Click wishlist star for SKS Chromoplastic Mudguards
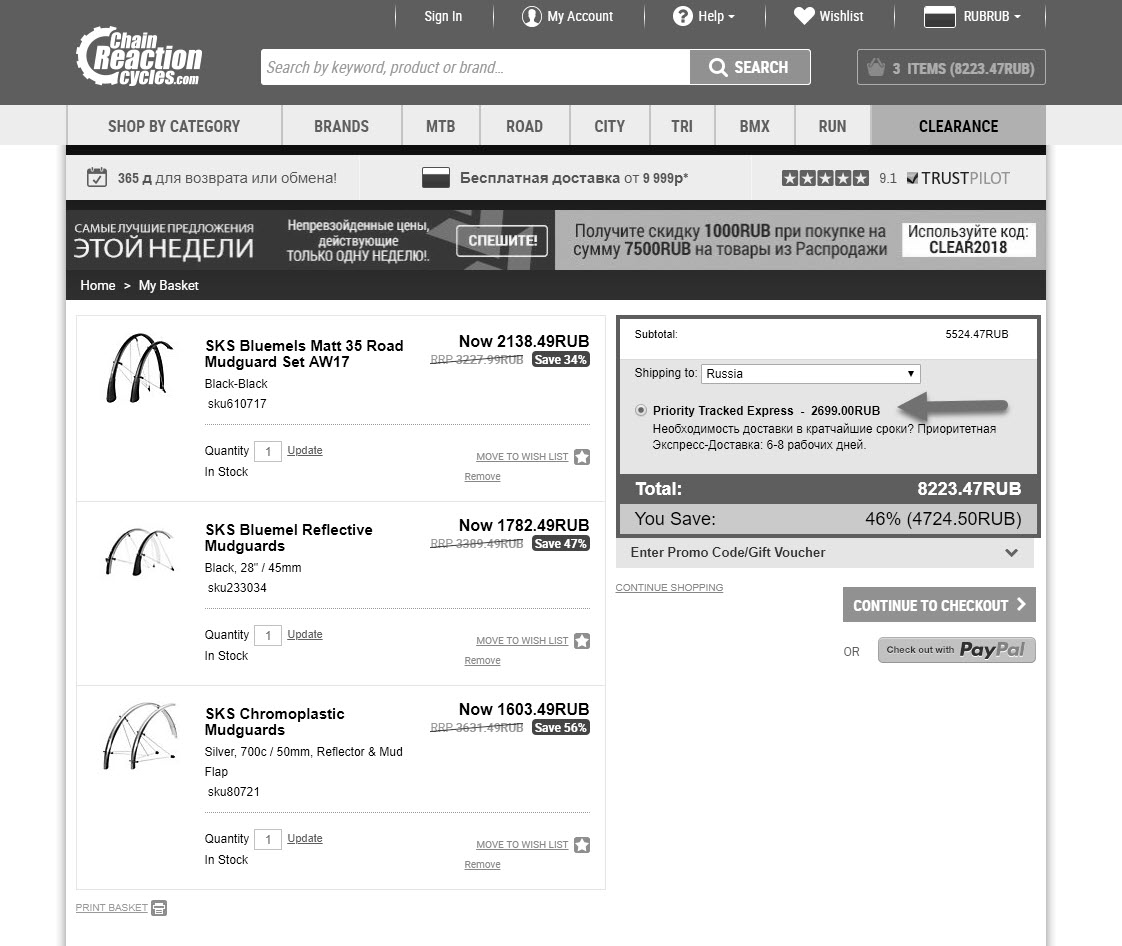This screenshot has width=1122, height=946. [x=582, y=844]
